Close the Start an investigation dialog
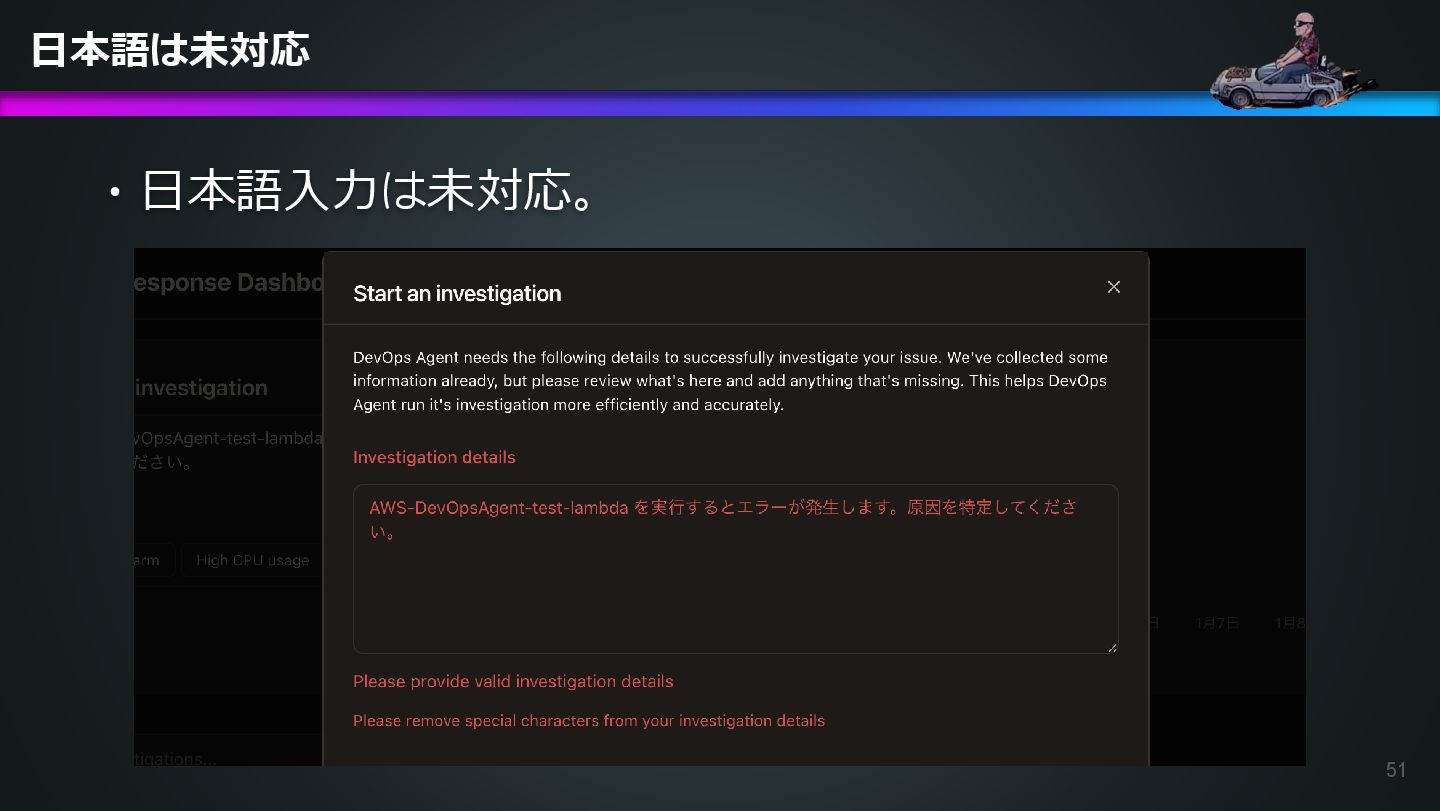Image resolution: width=1440 pixels, height=811 pixels. click(1113, 287)
